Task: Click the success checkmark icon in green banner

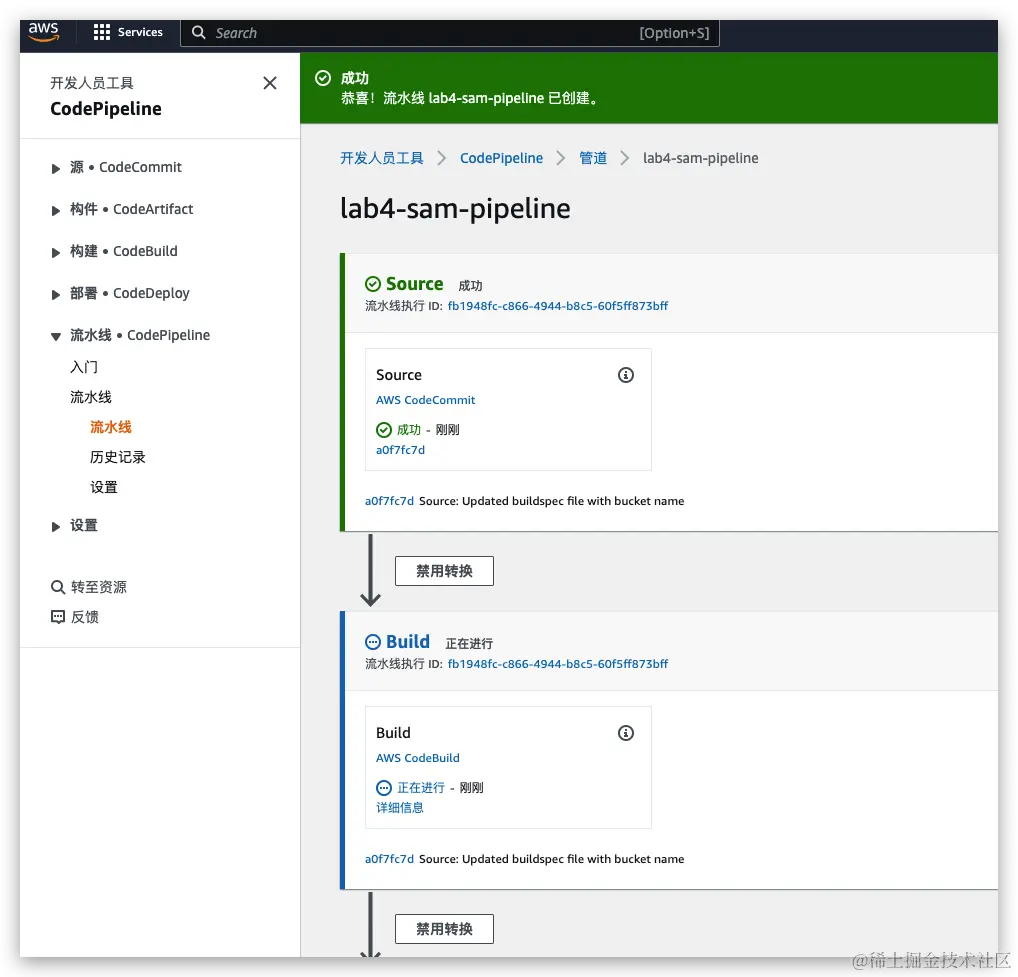Action: pyautogui.click(x=323, y=79)
